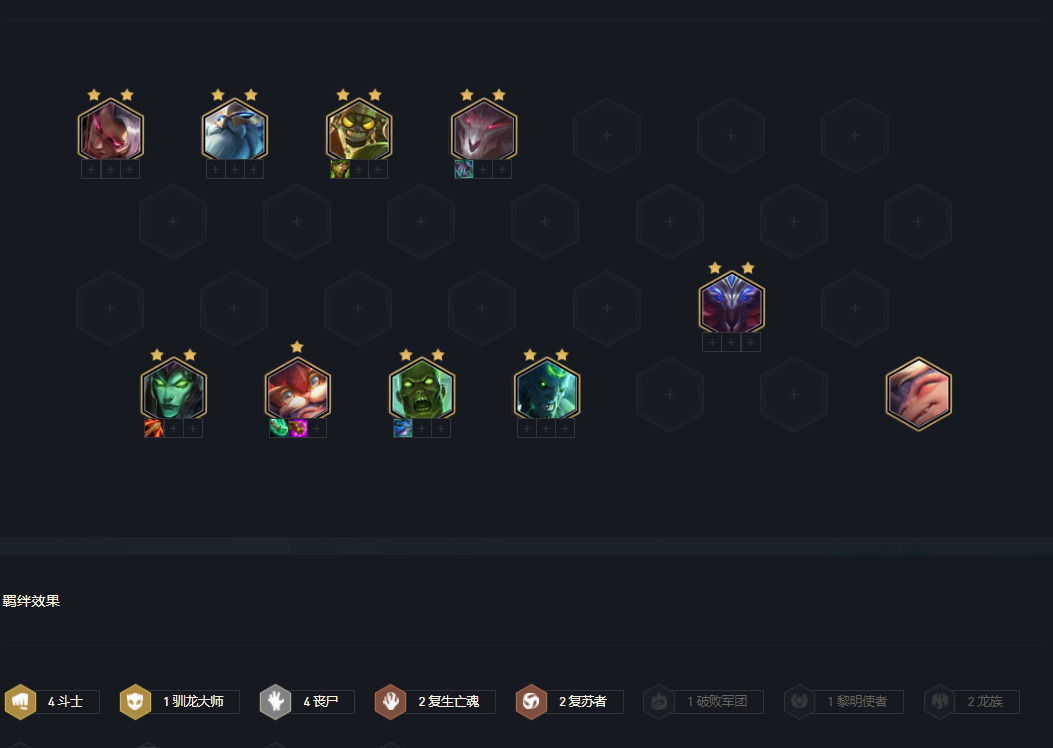Select the red-haired one-star champion

tap(297, 390)
